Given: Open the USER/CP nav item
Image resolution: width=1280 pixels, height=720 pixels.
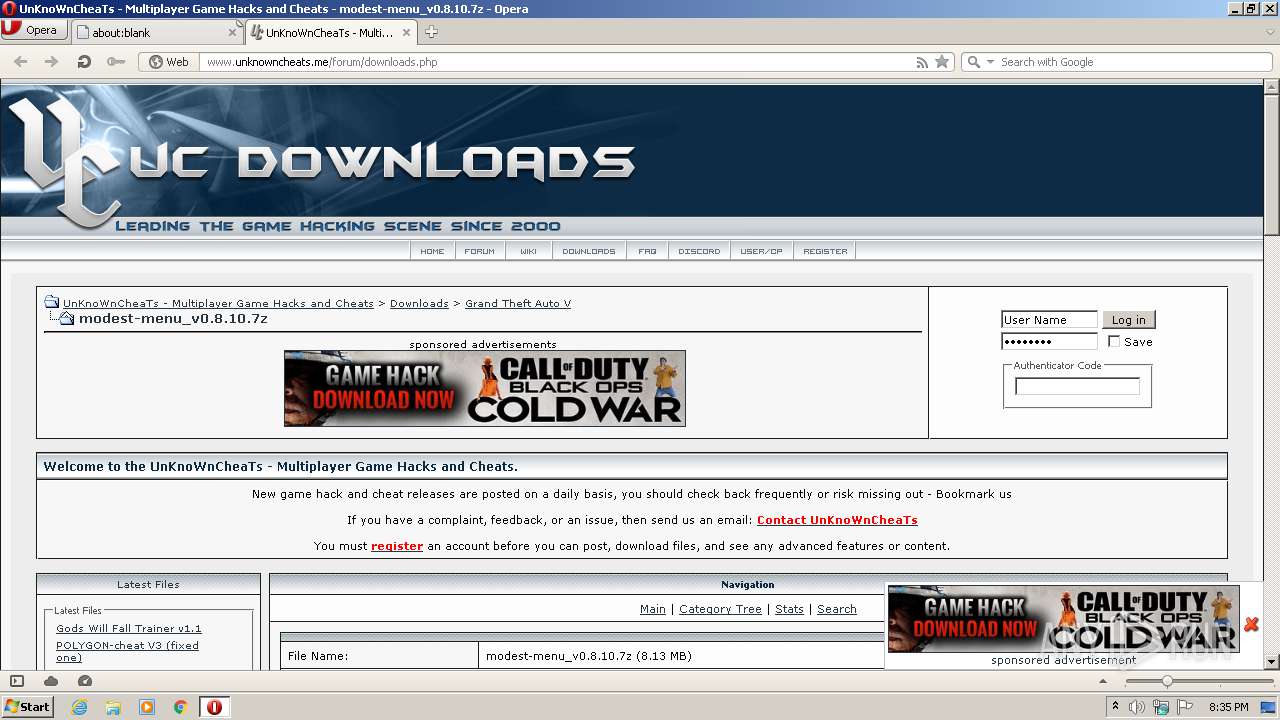Looking at the screenshot, I should point(761,251).
